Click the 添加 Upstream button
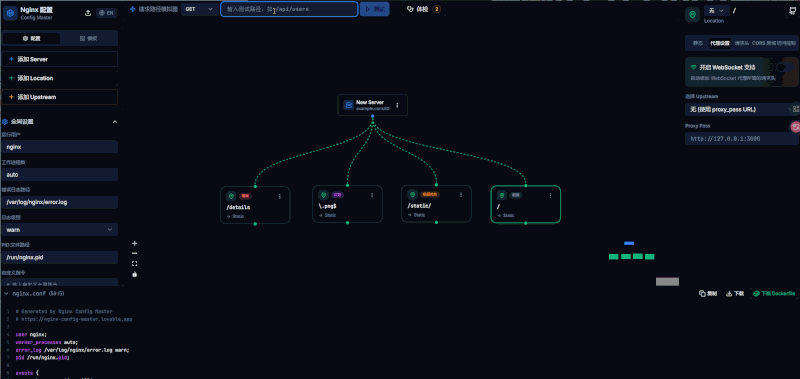 [60, 97]
